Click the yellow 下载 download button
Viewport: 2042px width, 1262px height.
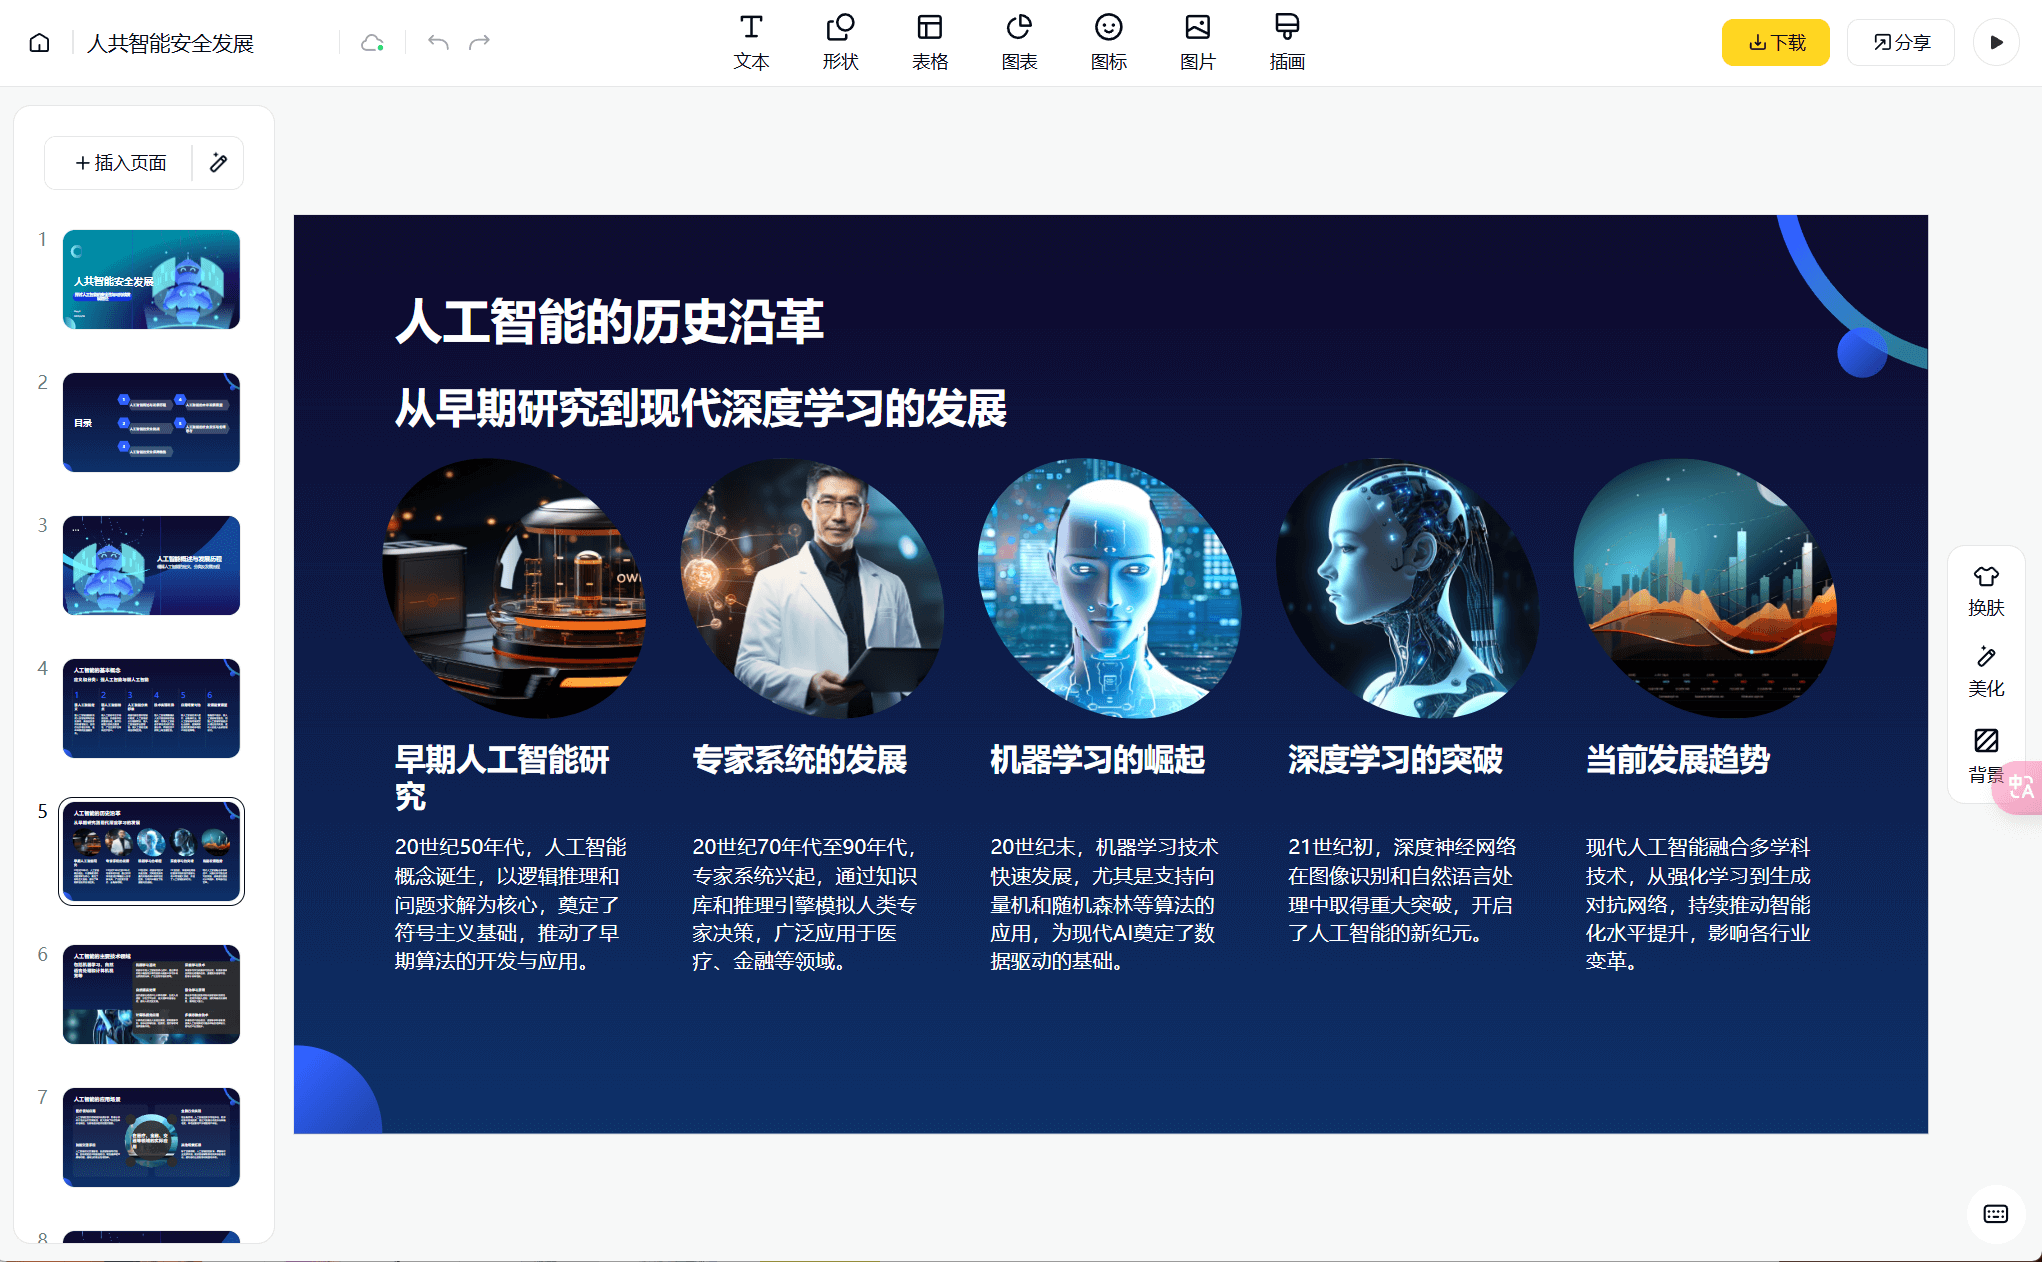(x=1775, y=43)
